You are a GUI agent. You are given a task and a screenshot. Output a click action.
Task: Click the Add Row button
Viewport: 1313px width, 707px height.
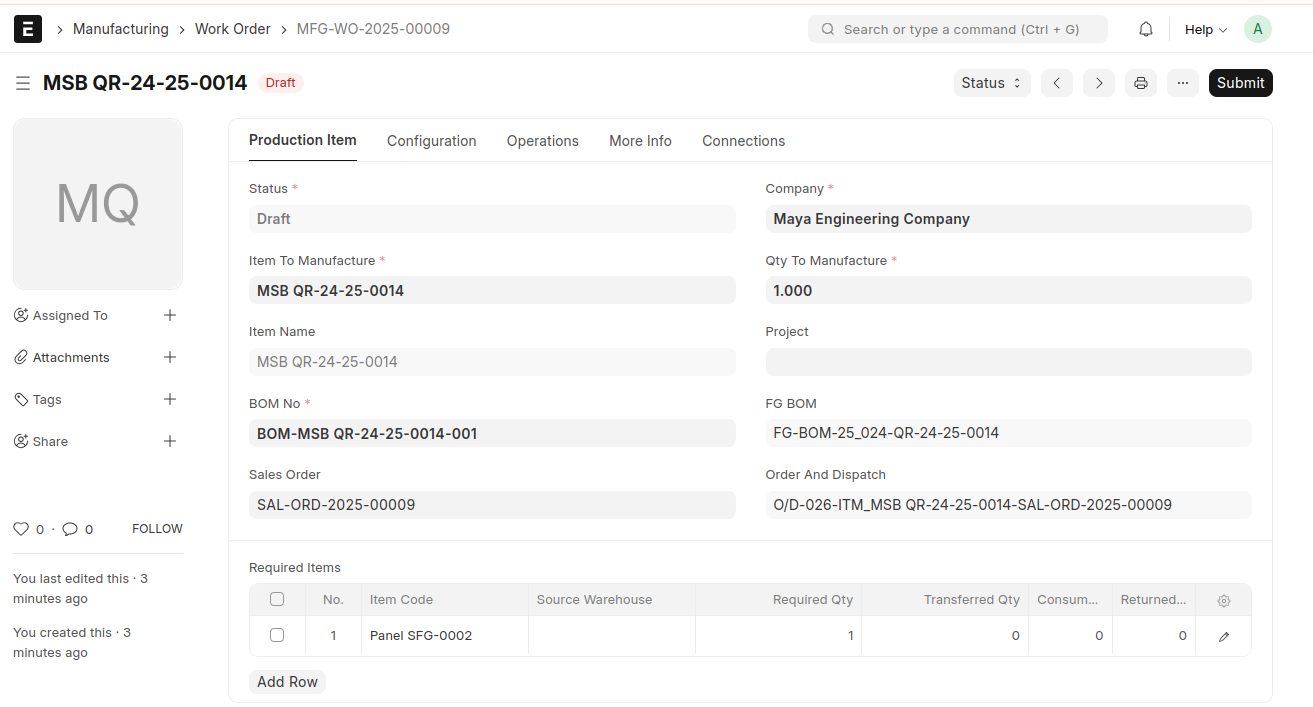pos(287,682)
